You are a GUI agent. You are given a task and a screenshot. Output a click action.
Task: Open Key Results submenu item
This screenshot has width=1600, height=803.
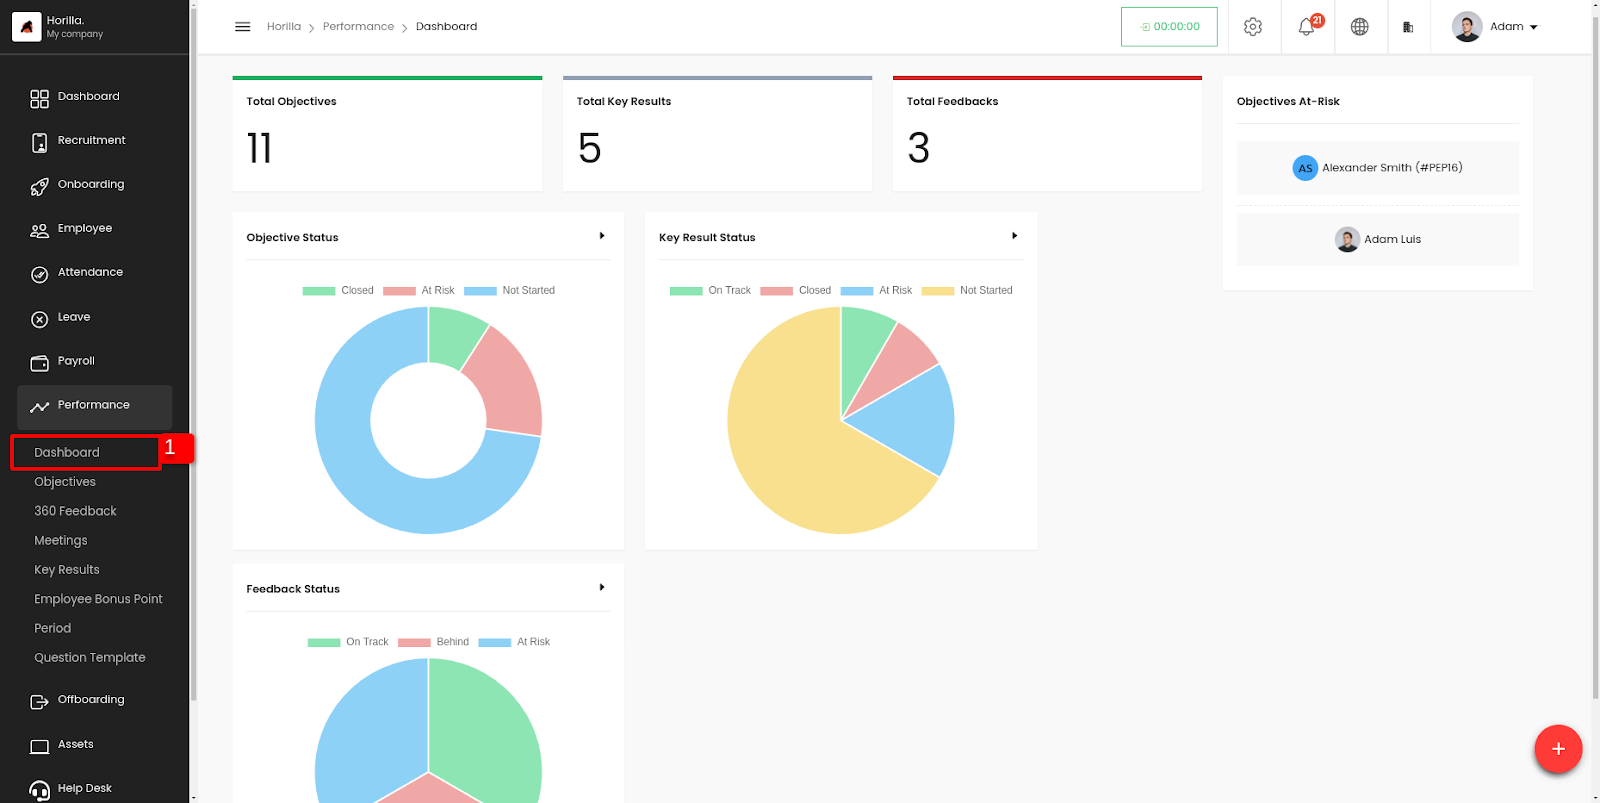pos(67,570)
